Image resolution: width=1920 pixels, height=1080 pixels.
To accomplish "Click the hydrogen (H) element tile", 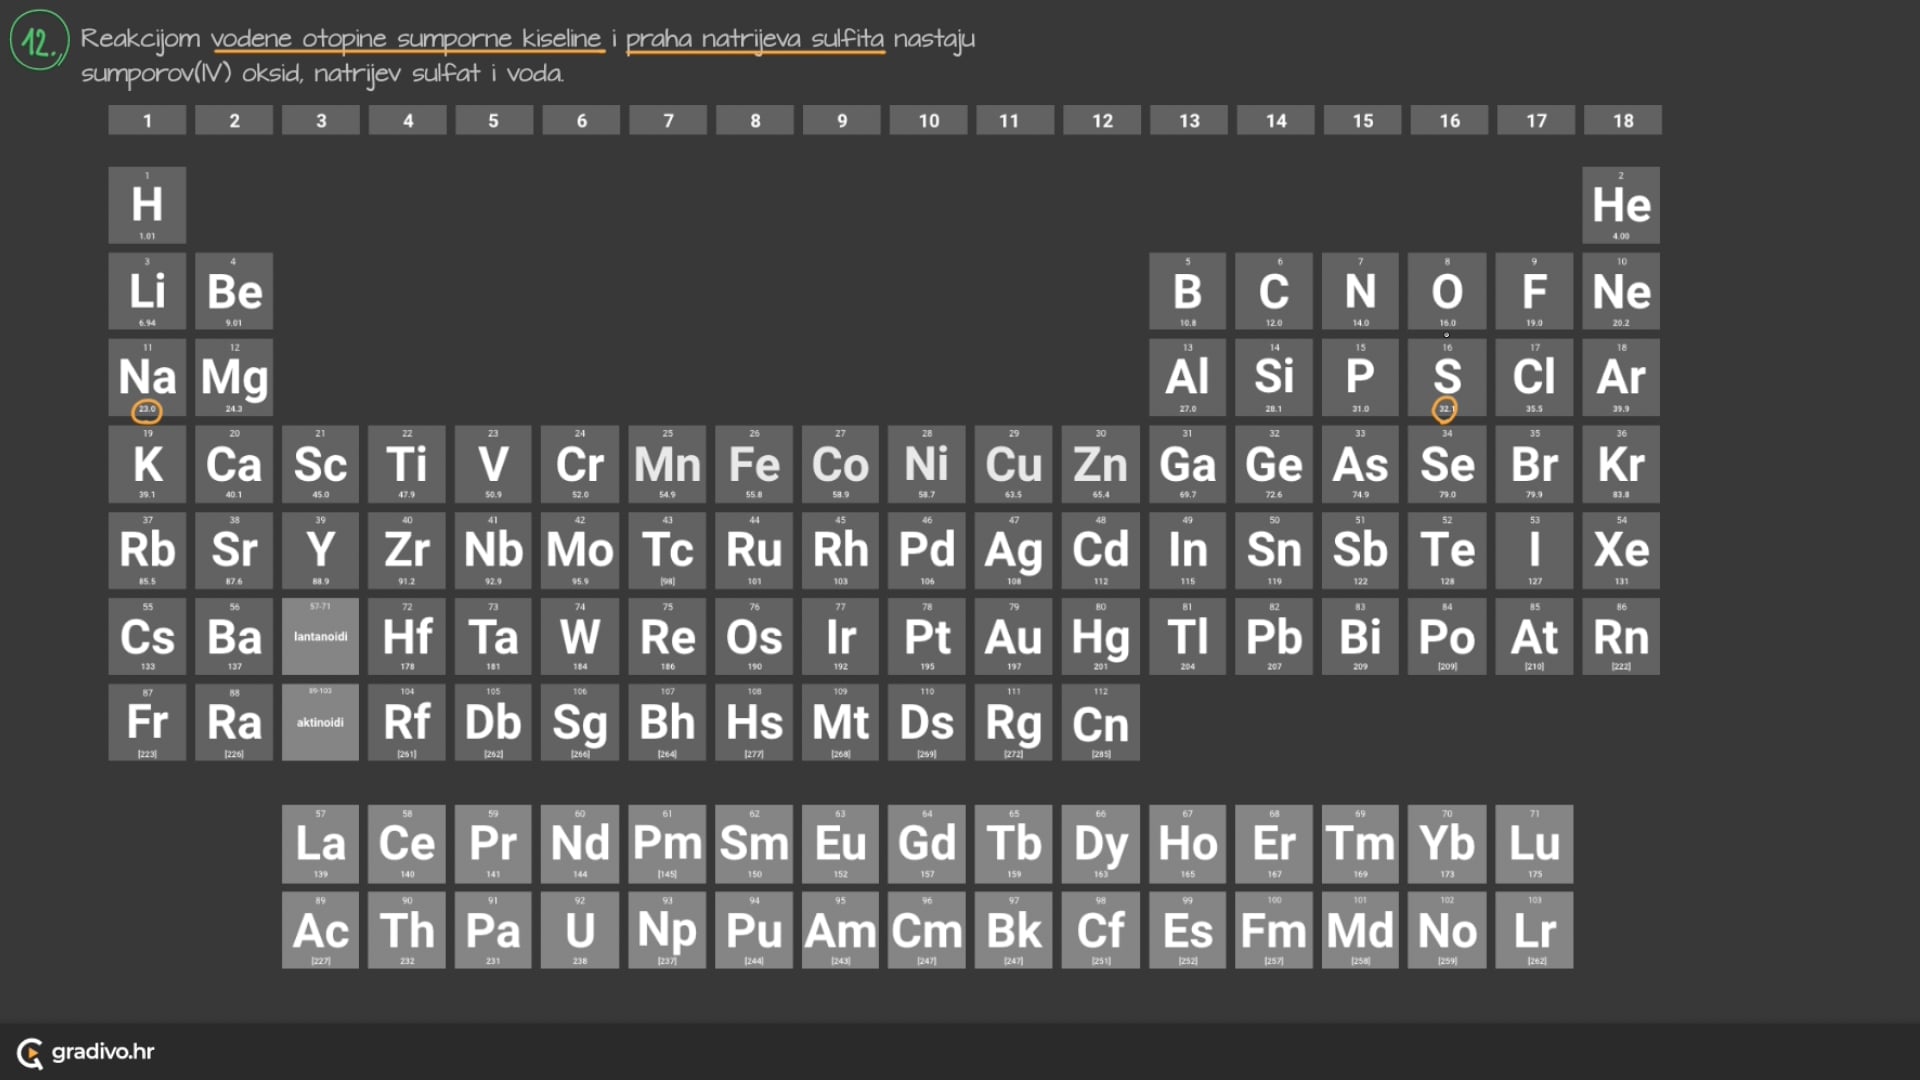I will [147, 205].
